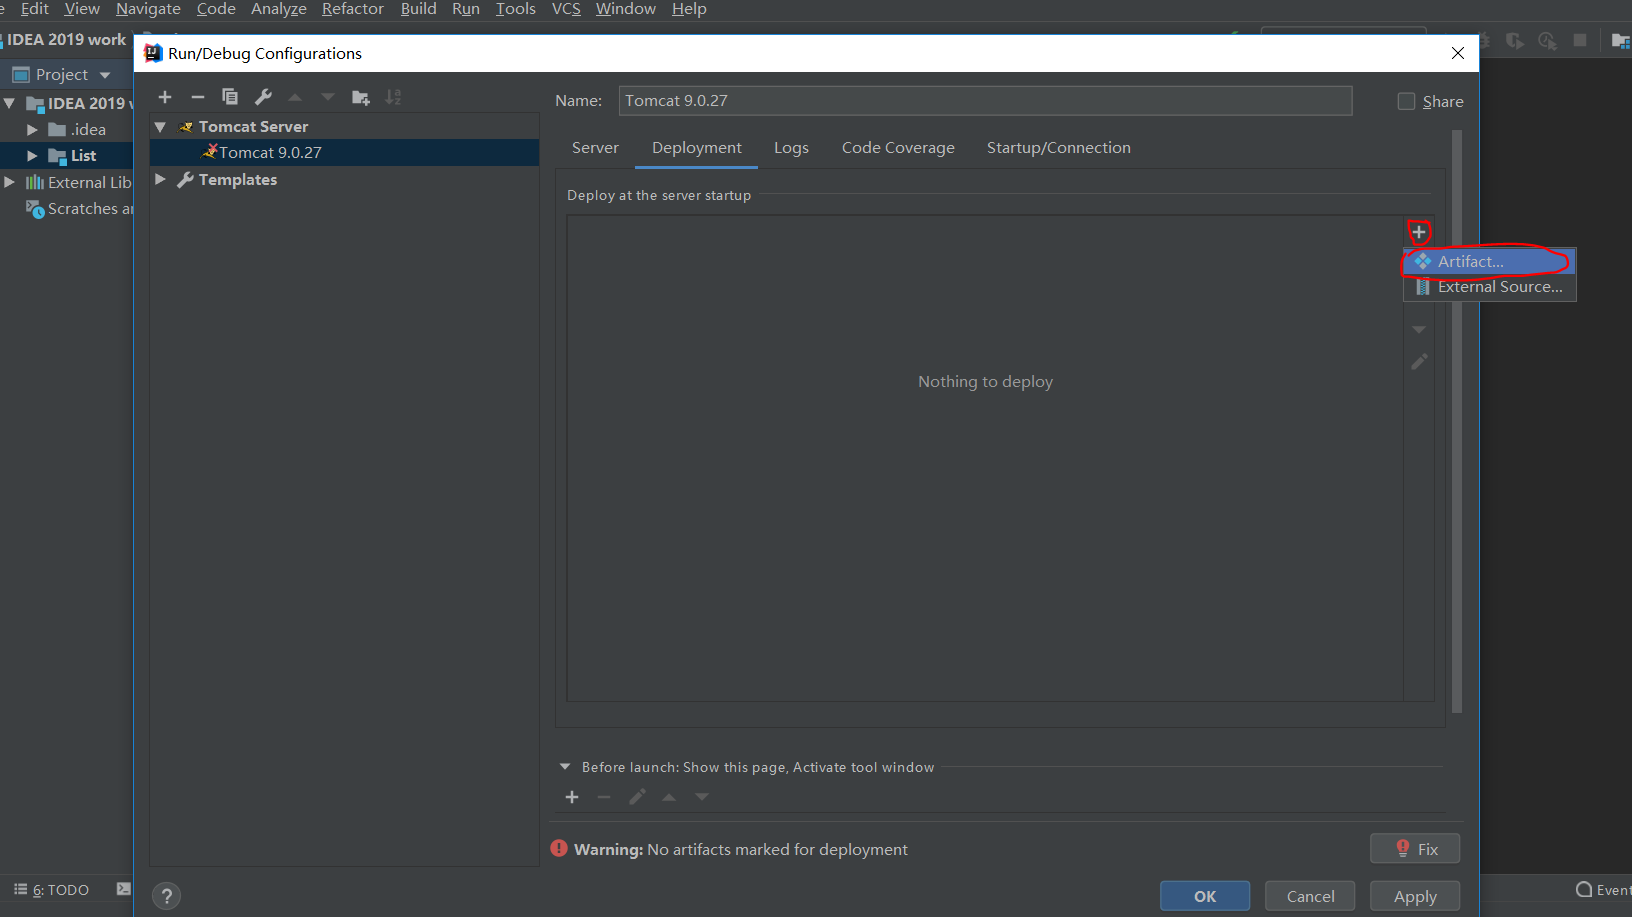
Task: Copy configuration icon in dialog toolbar
Action: click(230, 97)
